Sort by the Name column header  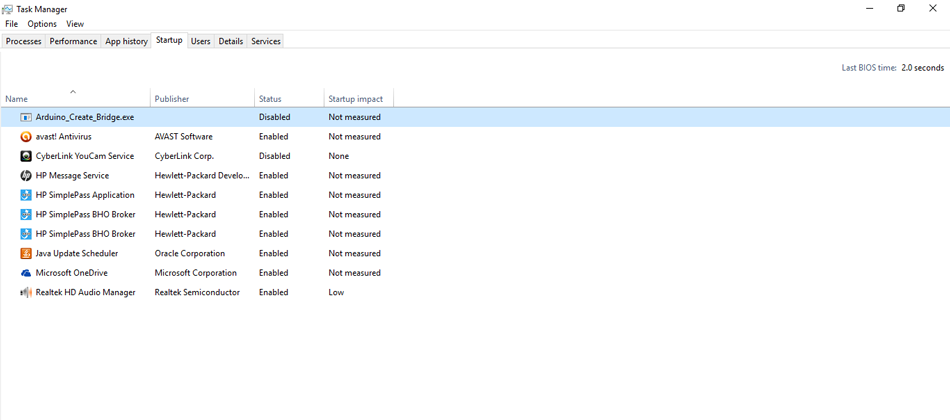tap(75, 98)
